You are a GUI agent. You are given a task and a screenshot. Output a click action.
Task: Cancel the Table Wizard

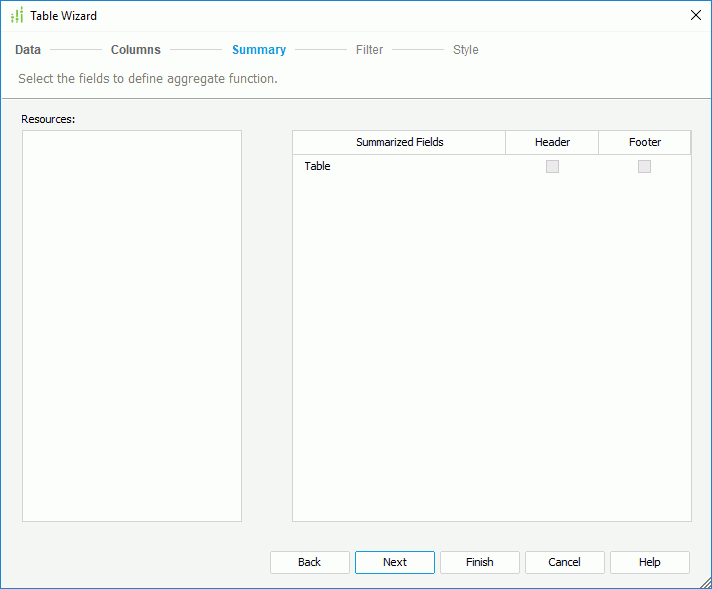564,562
